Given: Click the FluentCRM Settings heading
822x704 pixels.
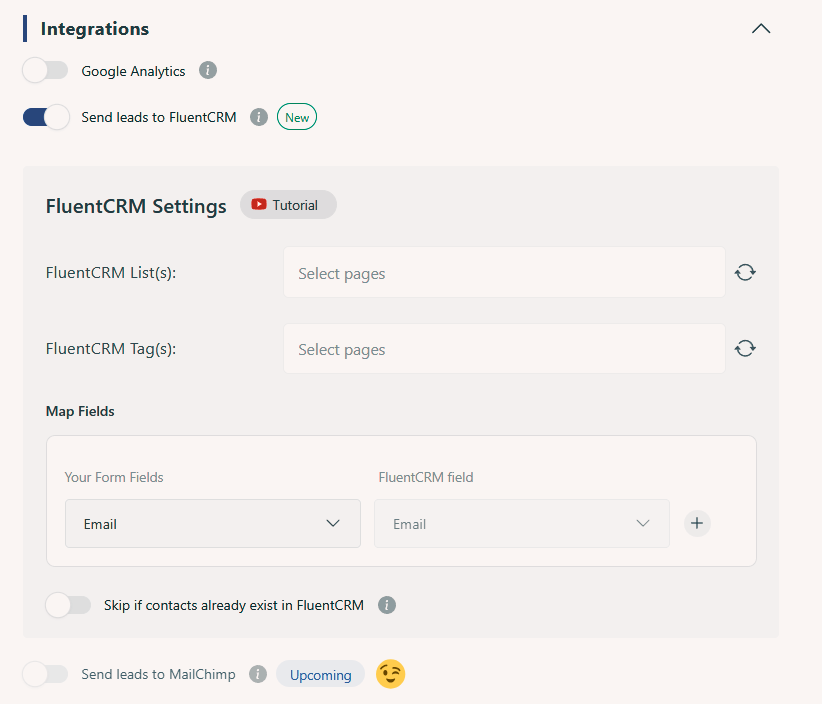Looking at the screenshot, I should pyautogui.click(x=136, y=206).
